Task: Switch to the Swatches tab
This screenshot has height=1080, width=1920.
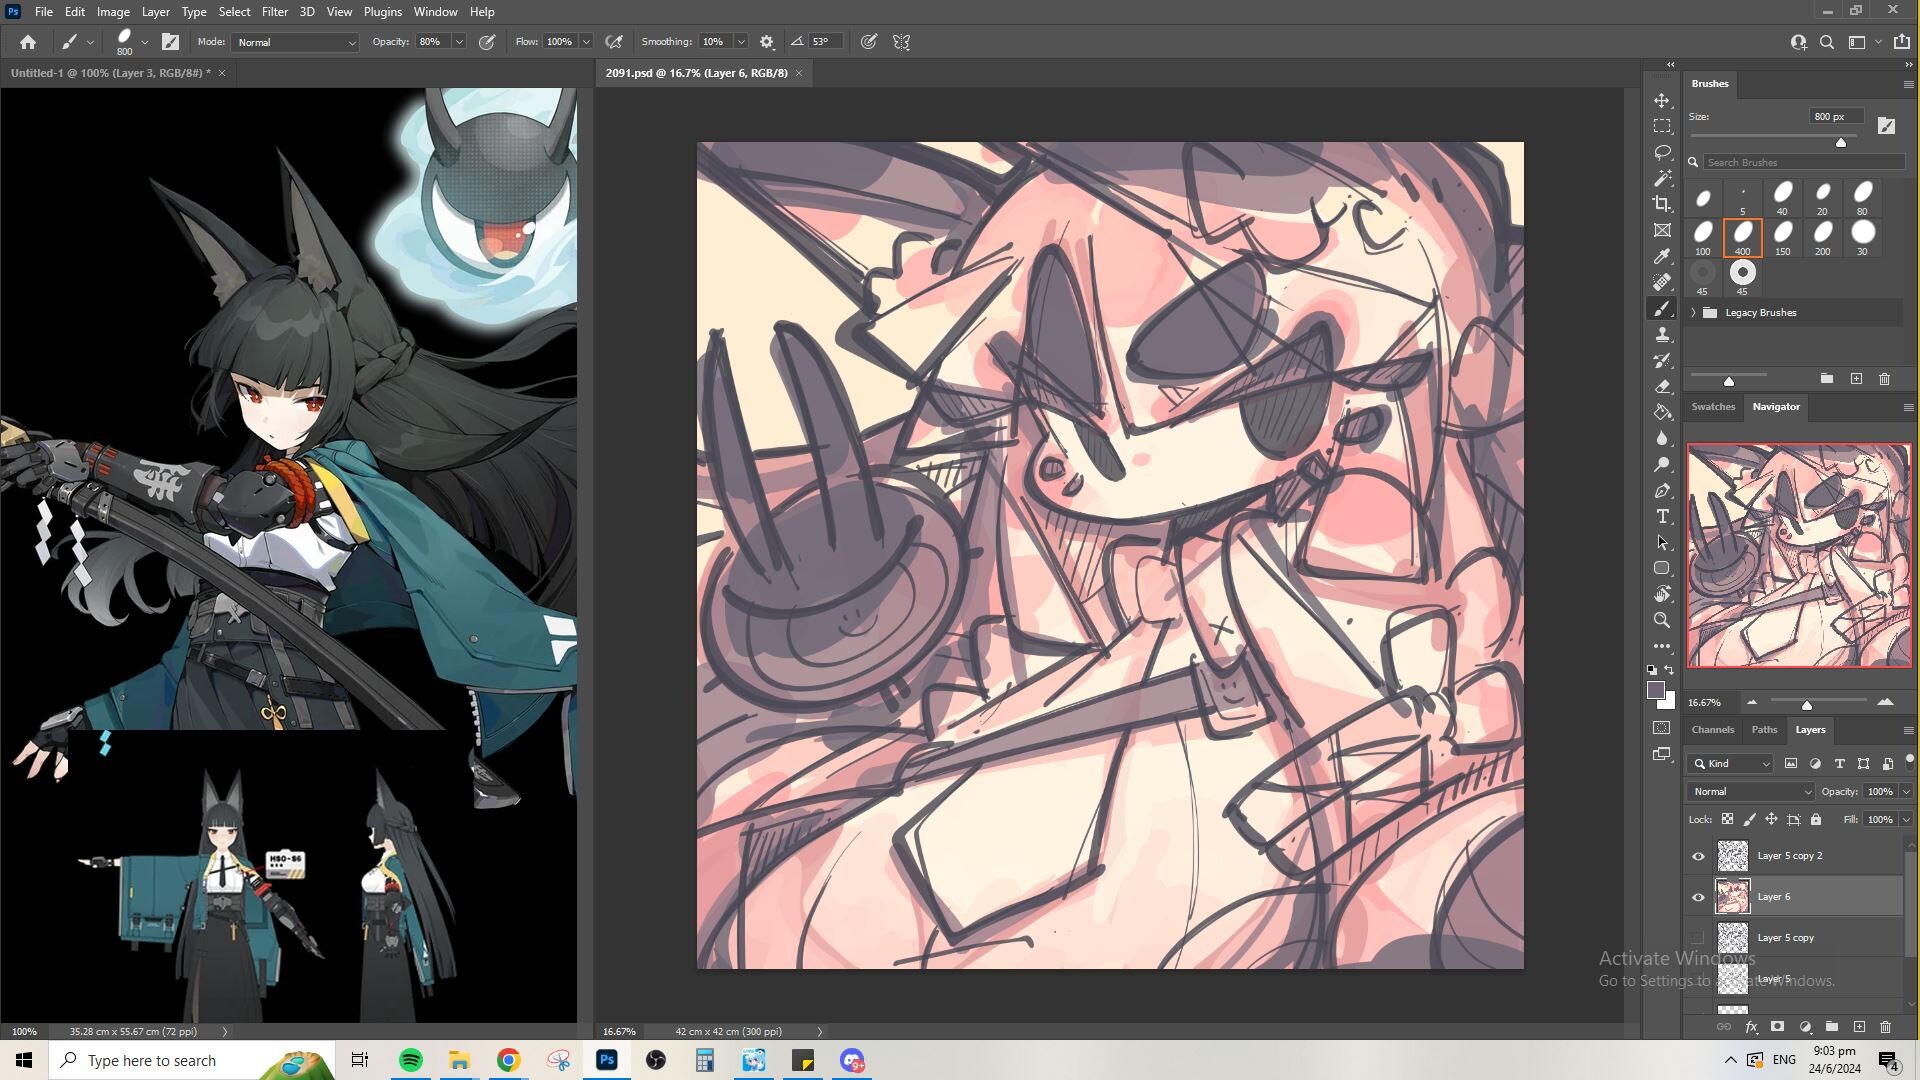Action: (x=1712, y=407)
